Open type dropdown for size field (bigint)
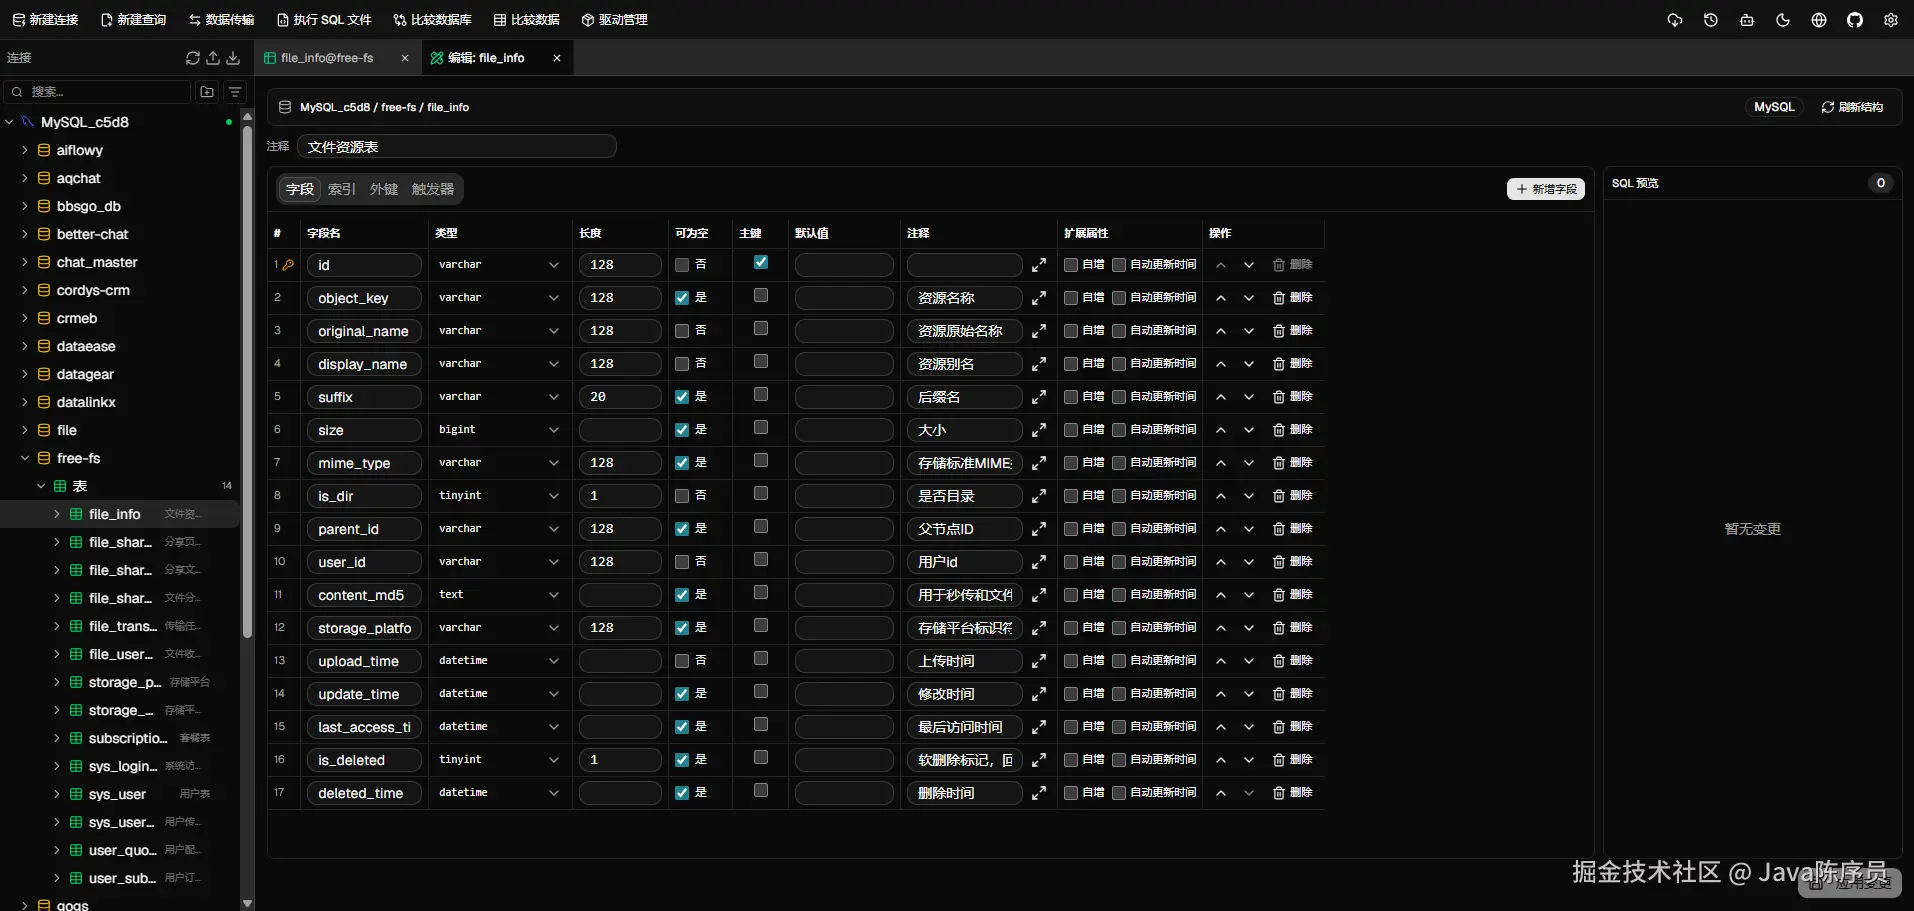 (x=498, y=430)
